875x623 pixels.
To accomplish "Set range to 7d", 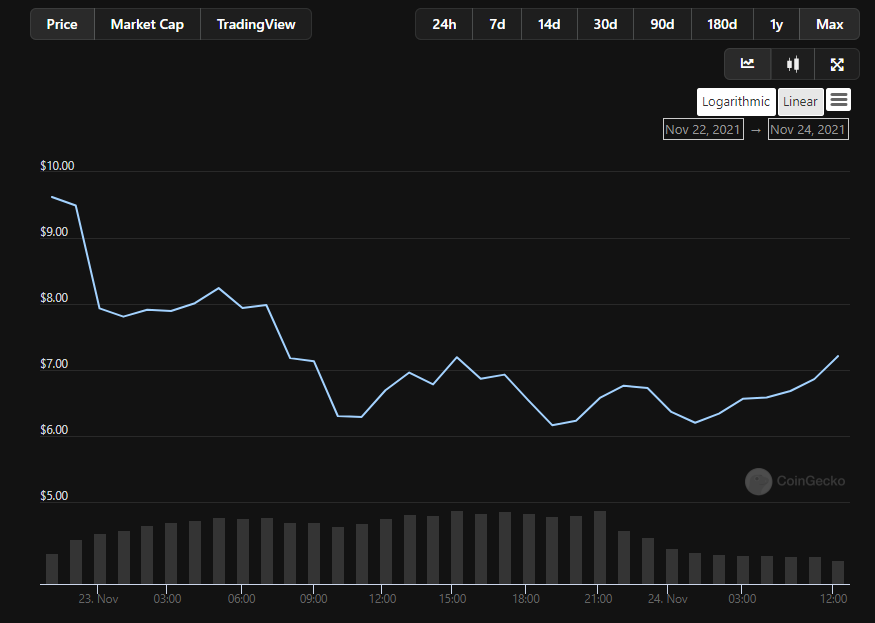I will [x=497, y=24].
